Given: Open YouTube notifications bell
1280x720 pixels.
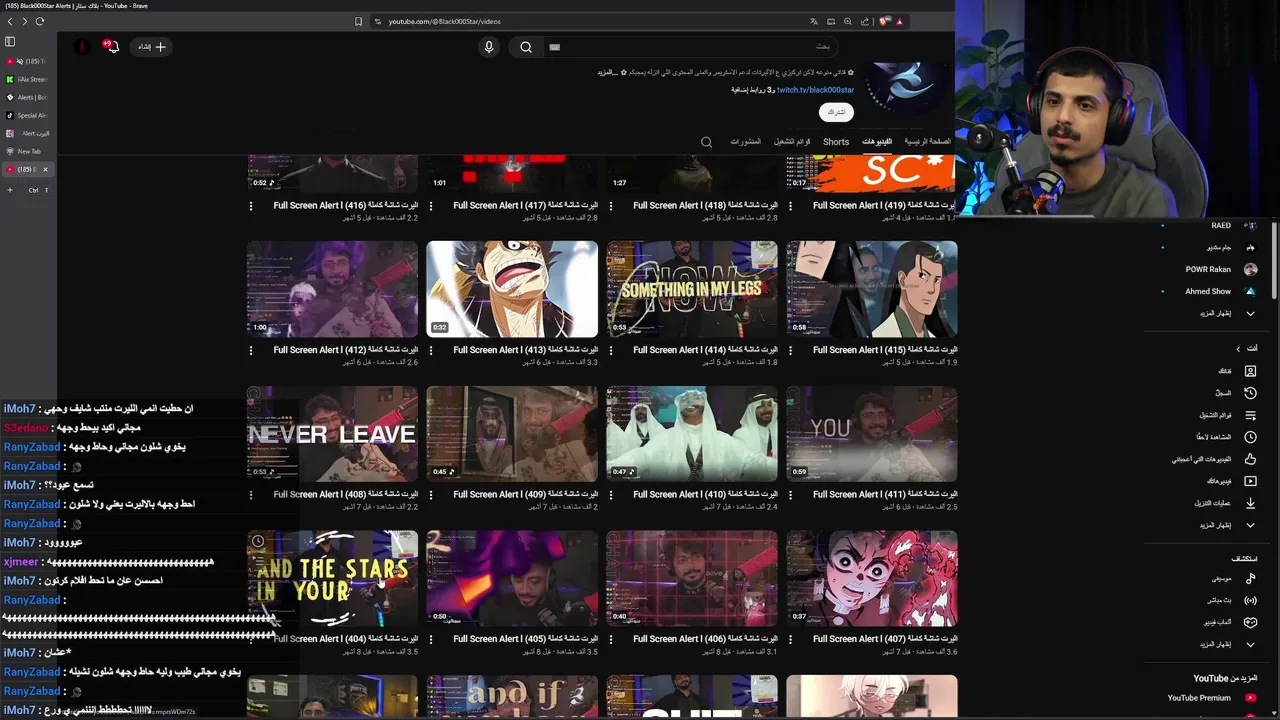Looking at the screenshot, I should (x=111, y=46).
